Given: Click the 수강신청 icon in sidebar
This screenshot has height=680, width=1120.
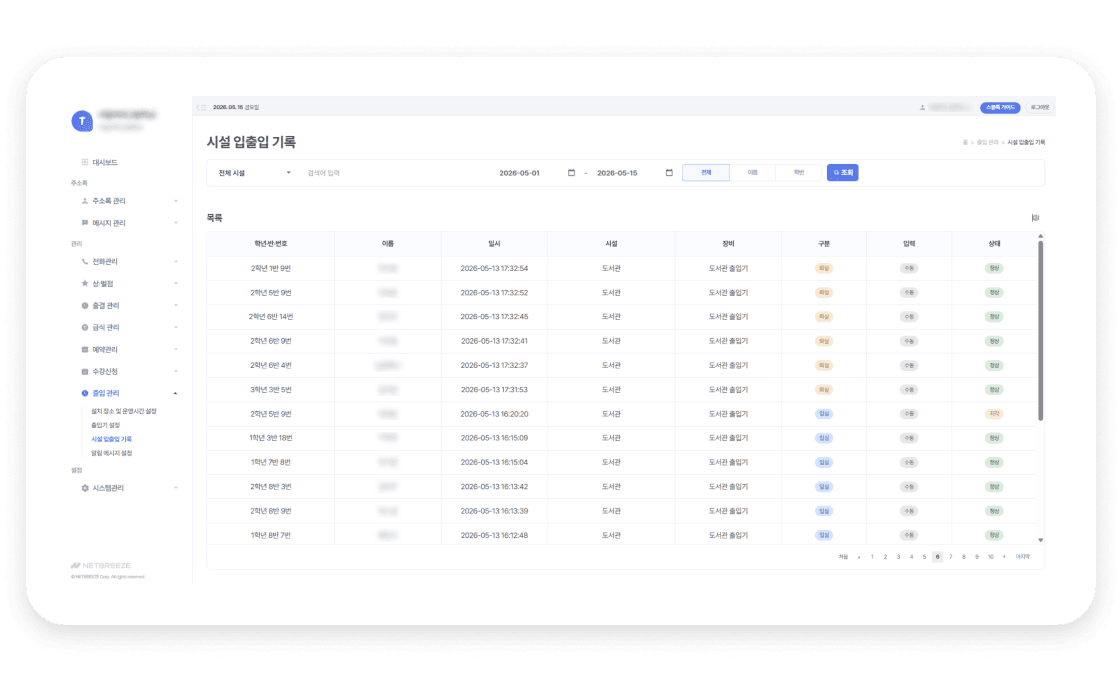Looking at the screenshot, I should point(85,371).
